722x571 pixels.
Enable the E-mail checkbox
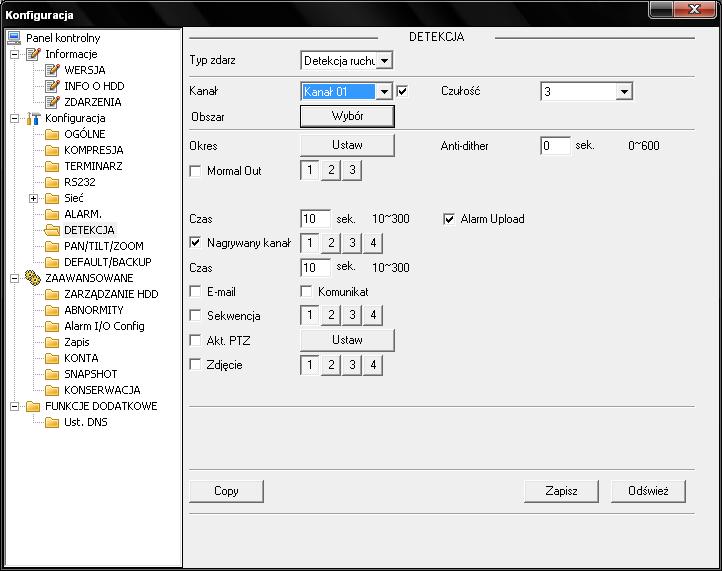(195, 292)
